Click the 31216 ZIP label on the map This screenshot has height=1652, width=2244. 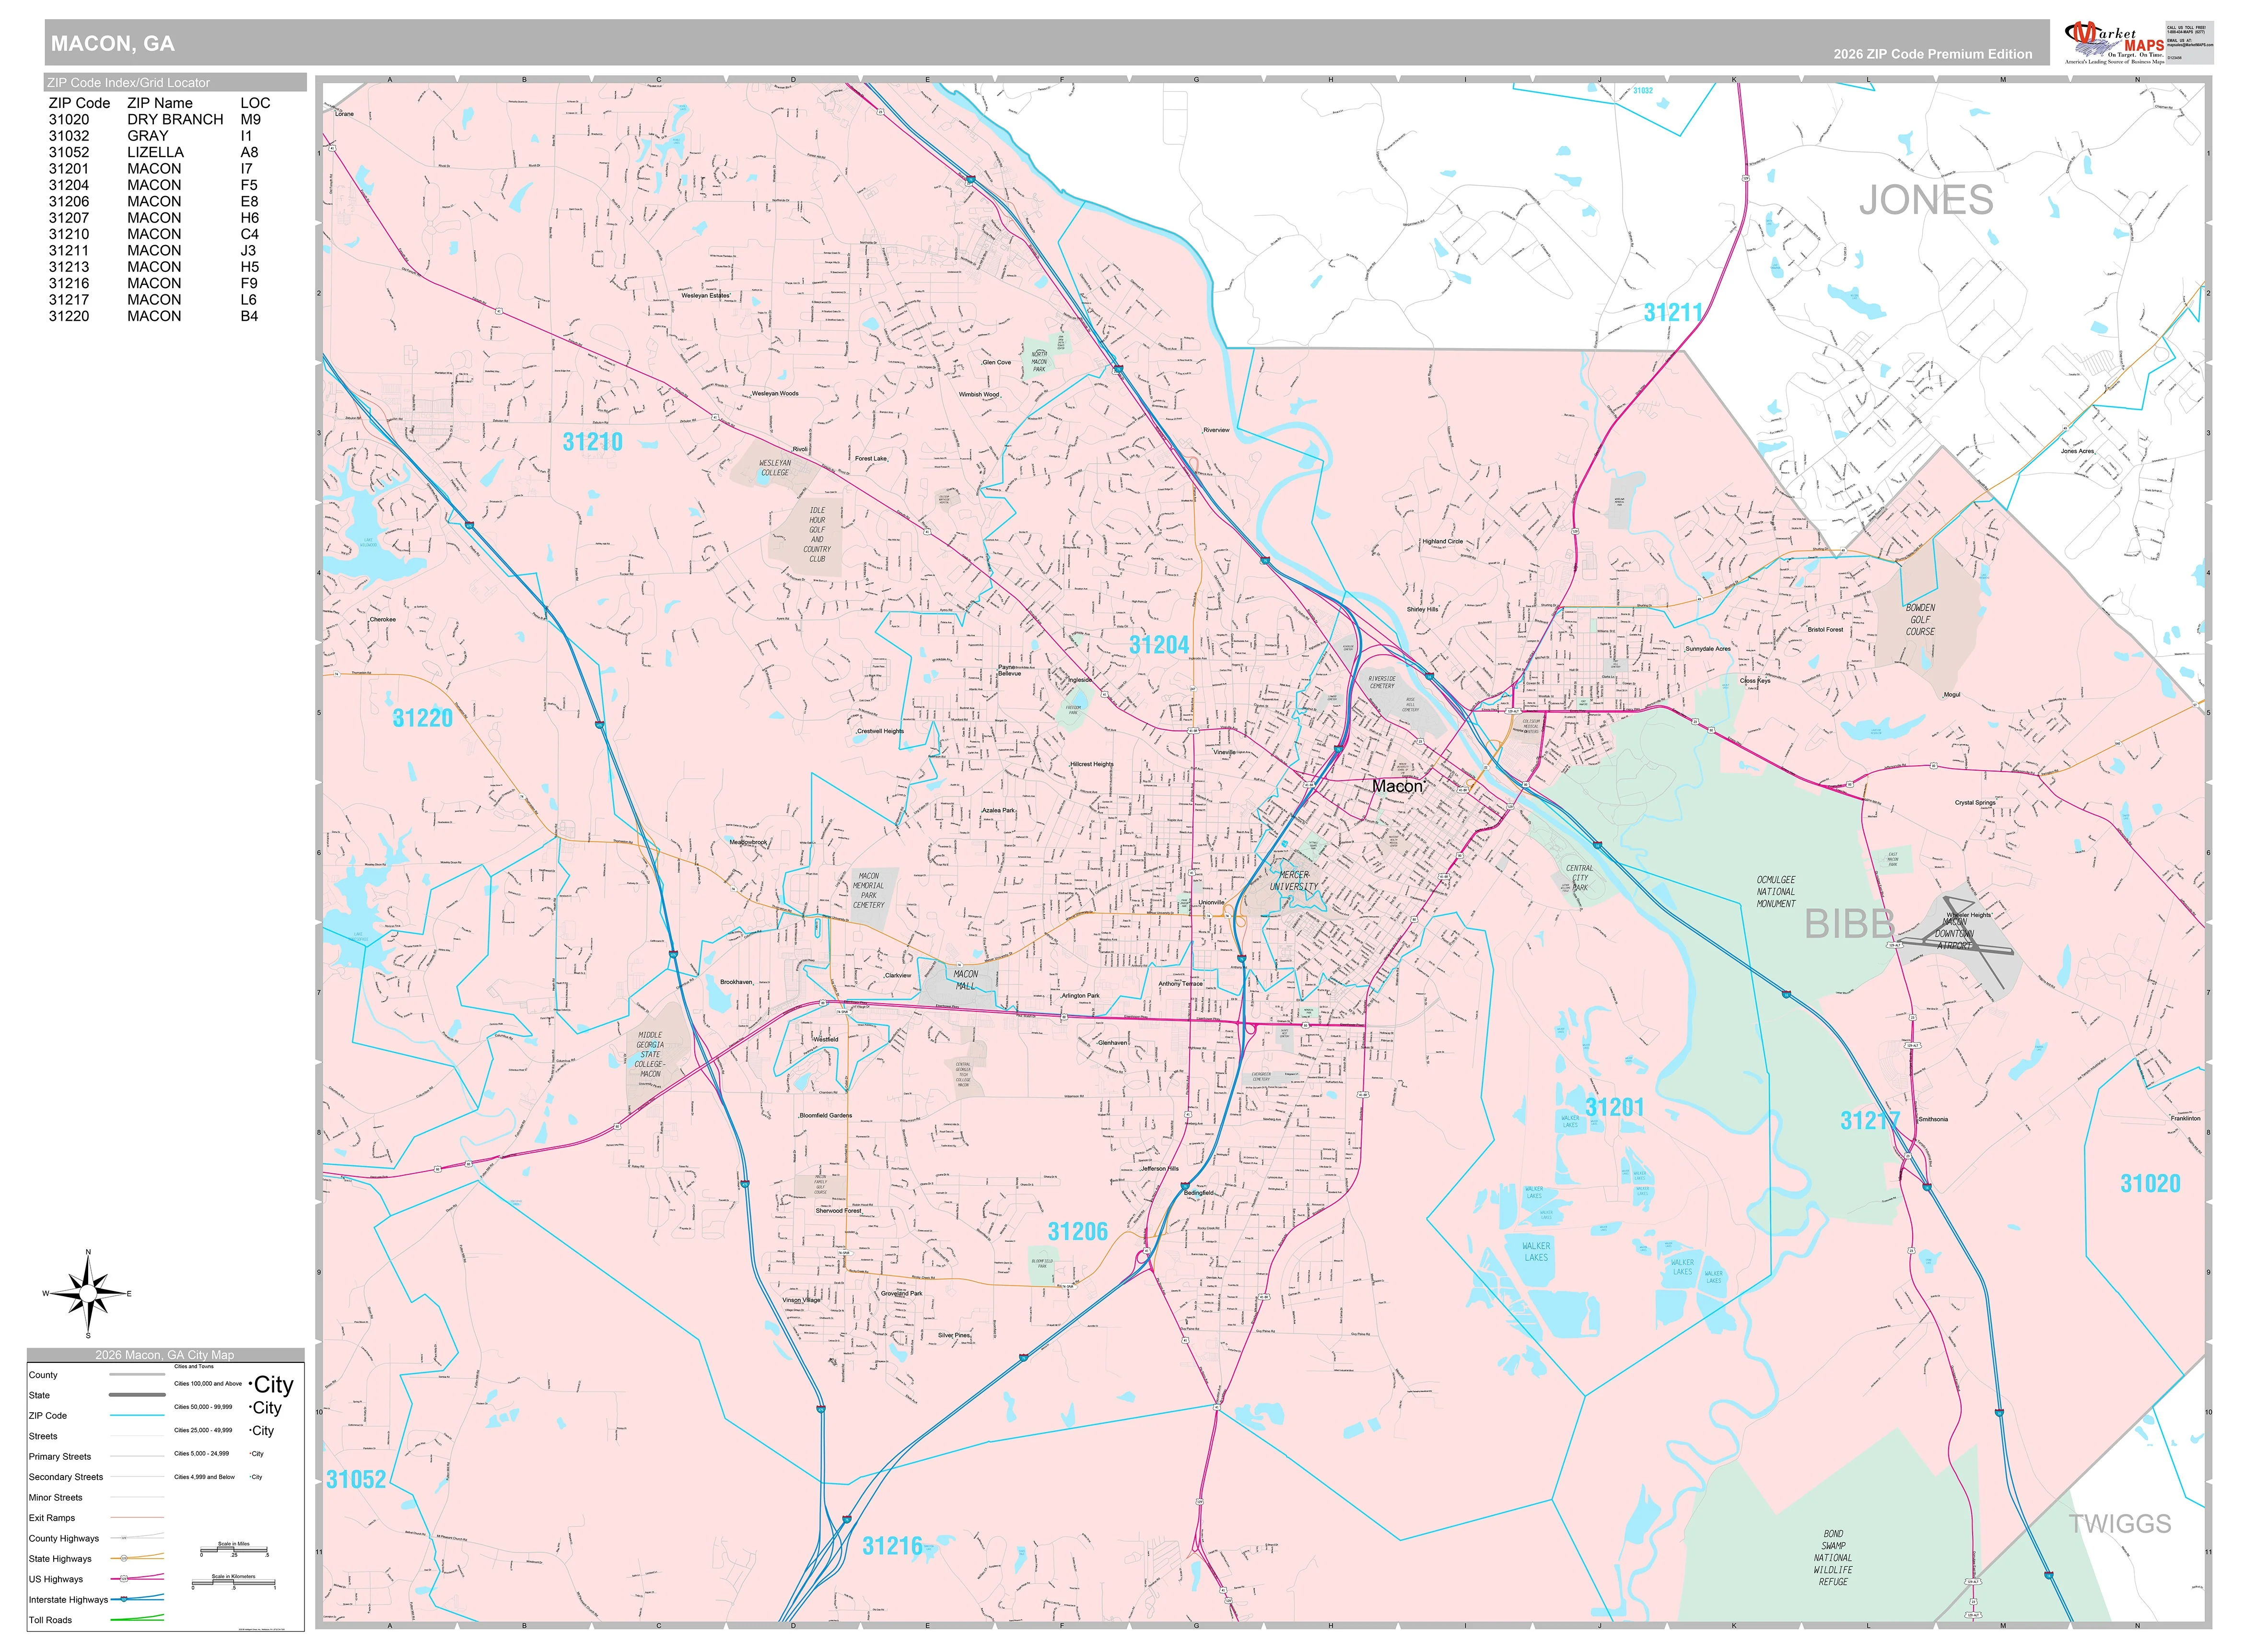click(892, 1546)
